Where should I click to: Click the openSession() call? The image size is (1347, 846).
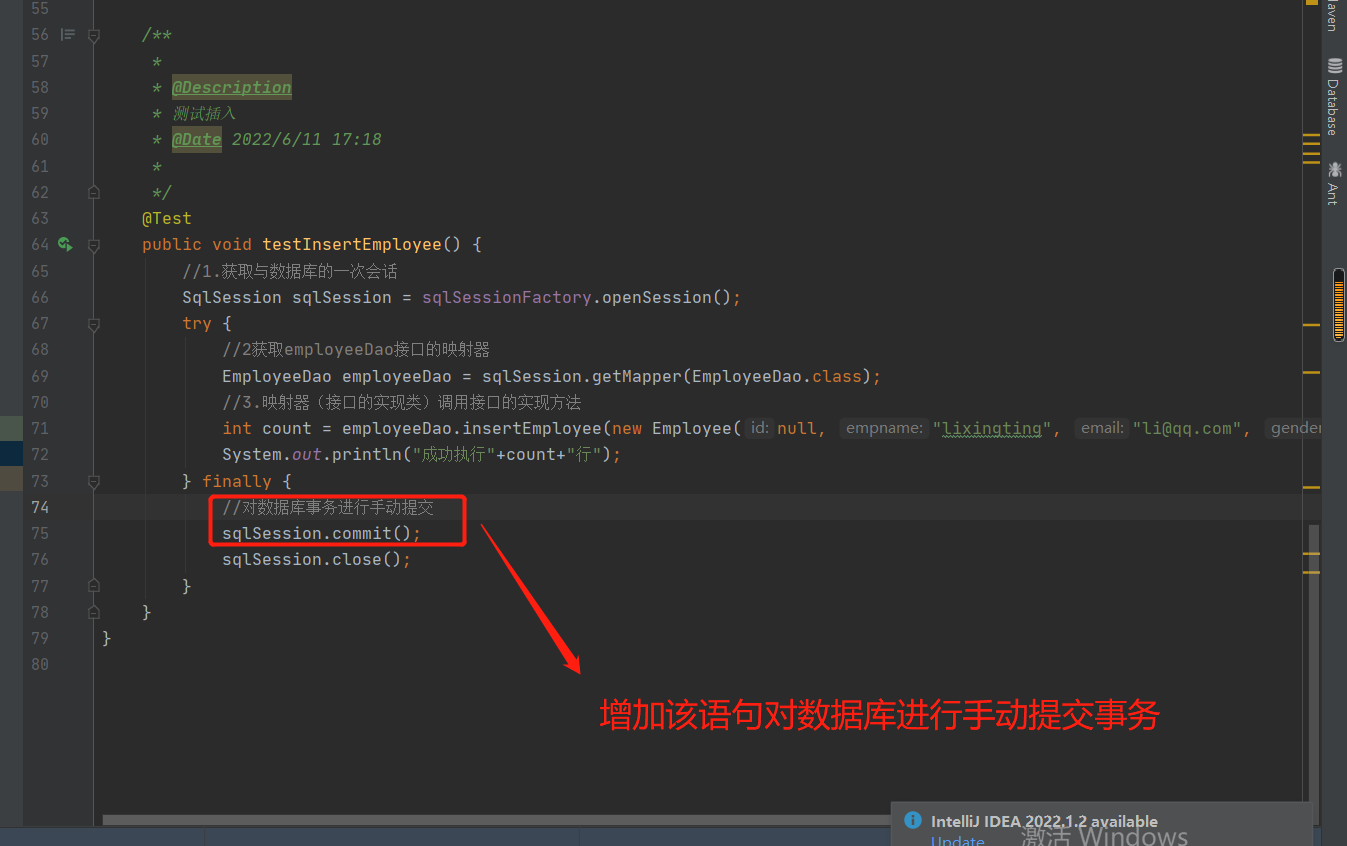(x=666, y=297)
